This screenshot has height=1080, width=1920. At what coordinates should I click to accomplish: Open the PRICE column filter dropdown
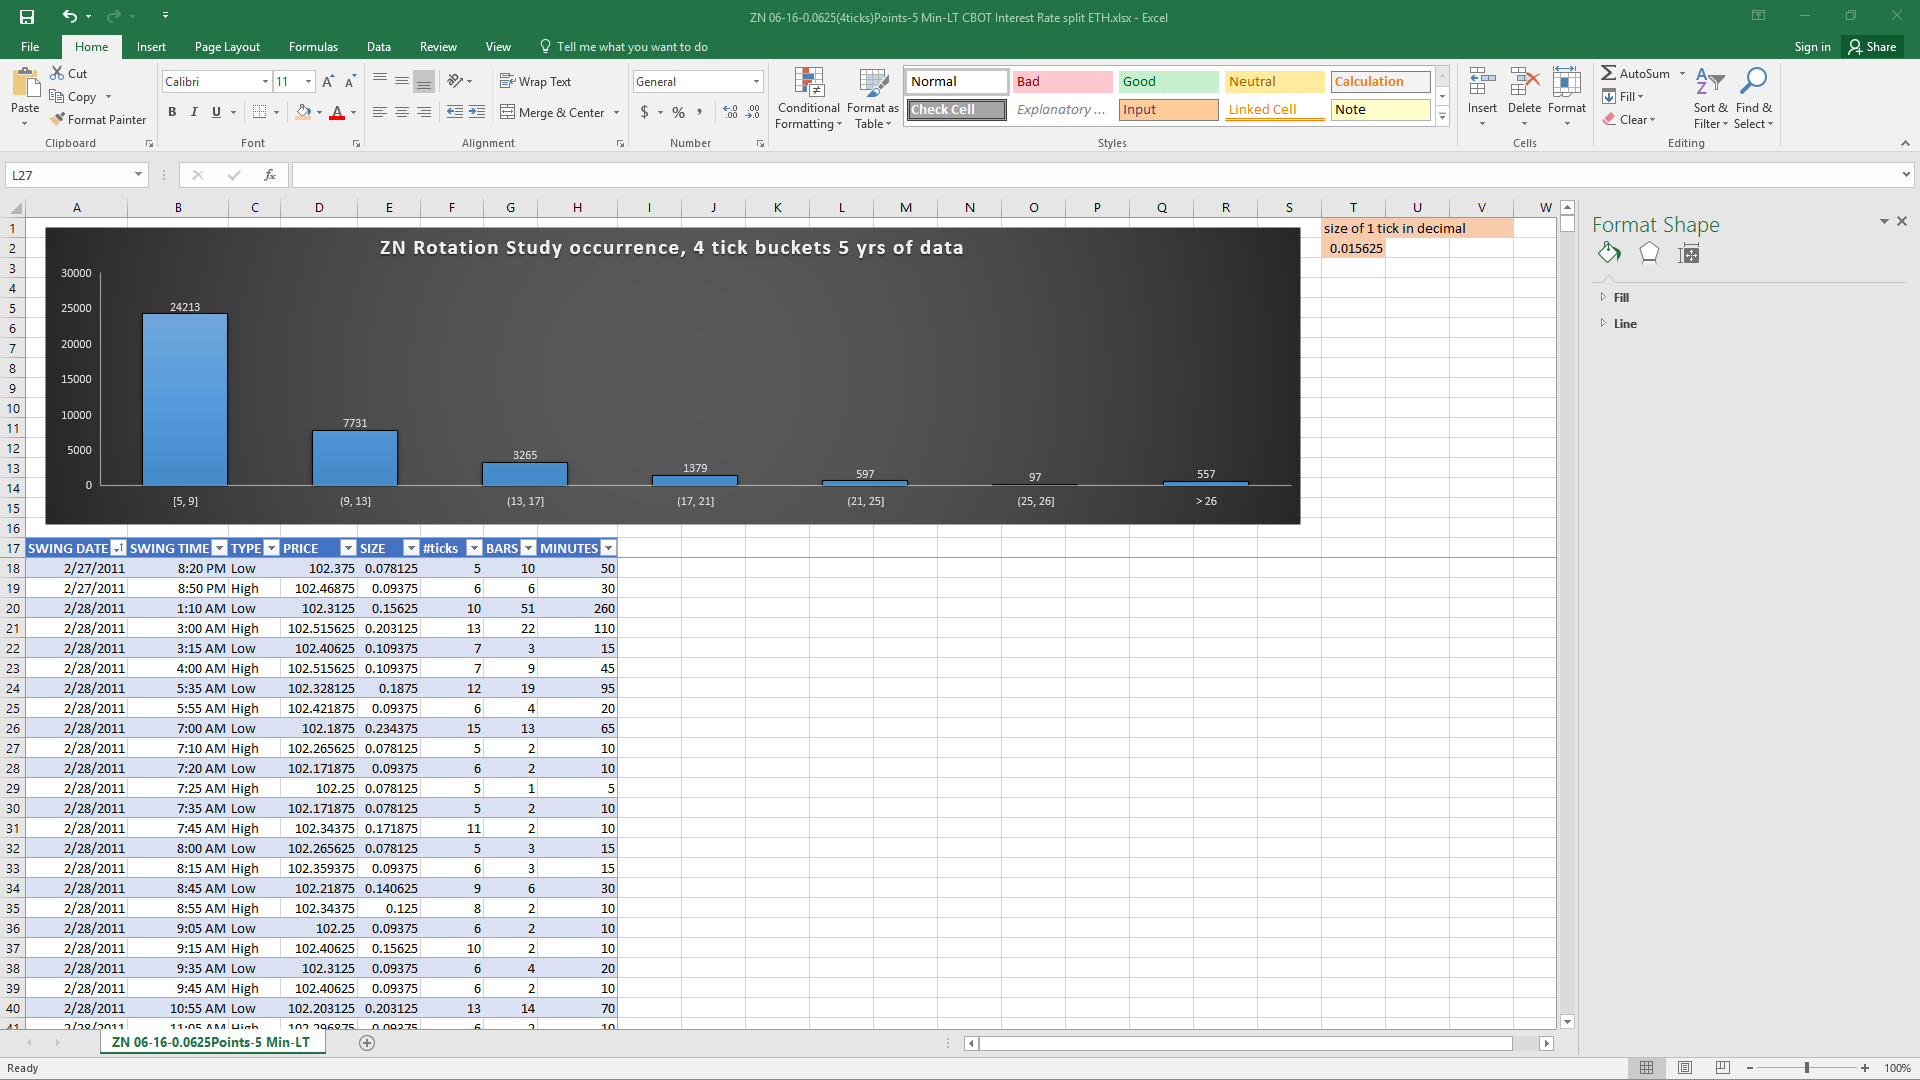click(348, 548)
